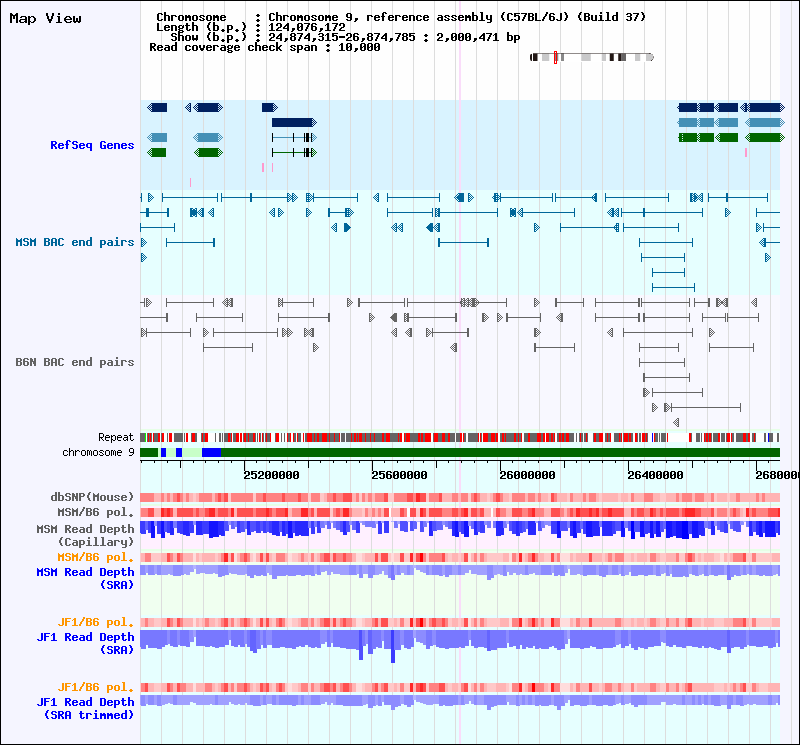Click the Repeat track label
Screen dimensions: 800x745
coord(116,437)
